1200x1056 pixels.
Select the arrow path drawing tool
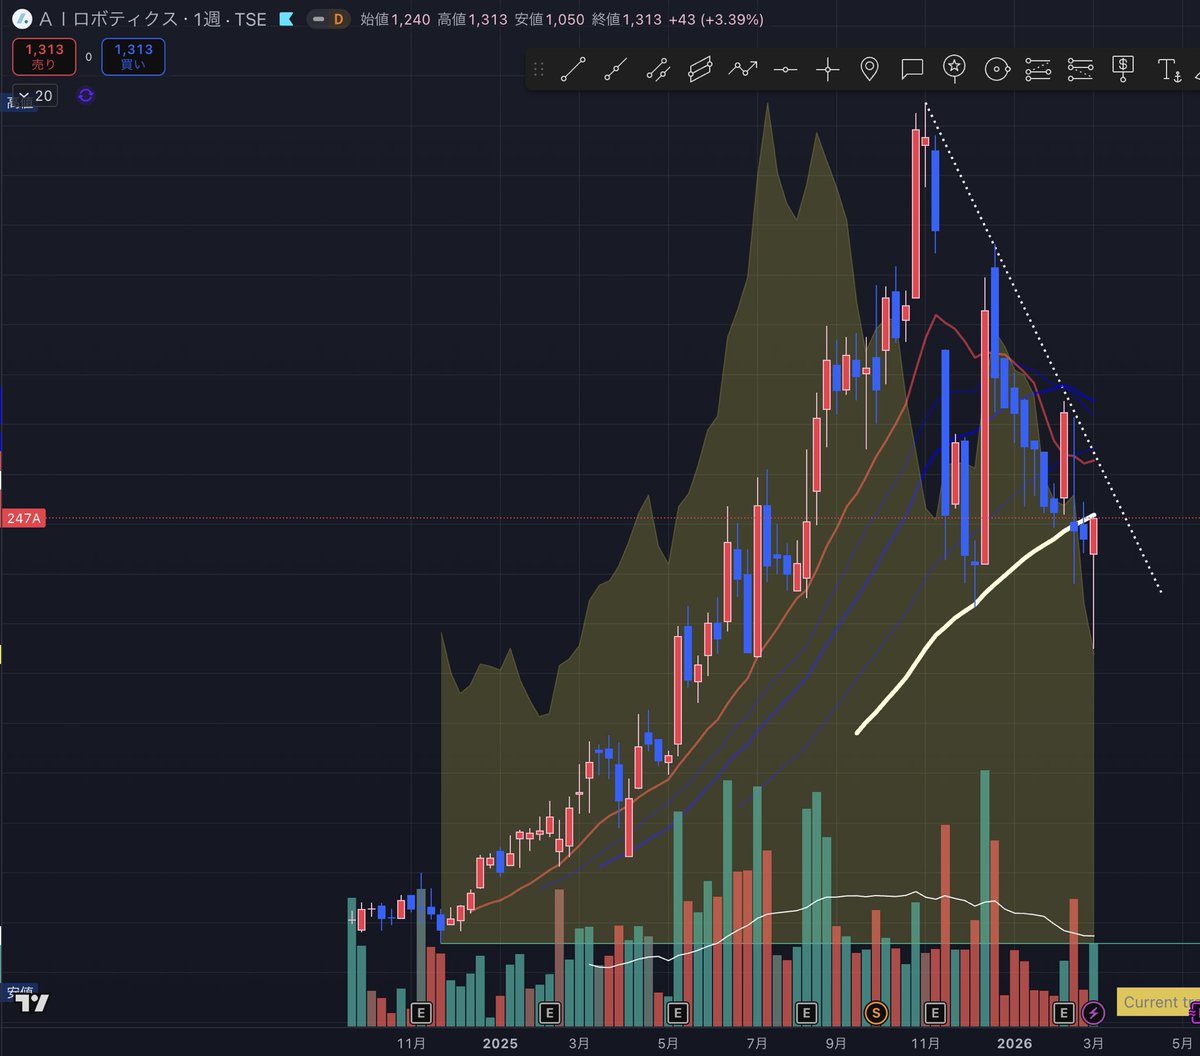[743, 69]
